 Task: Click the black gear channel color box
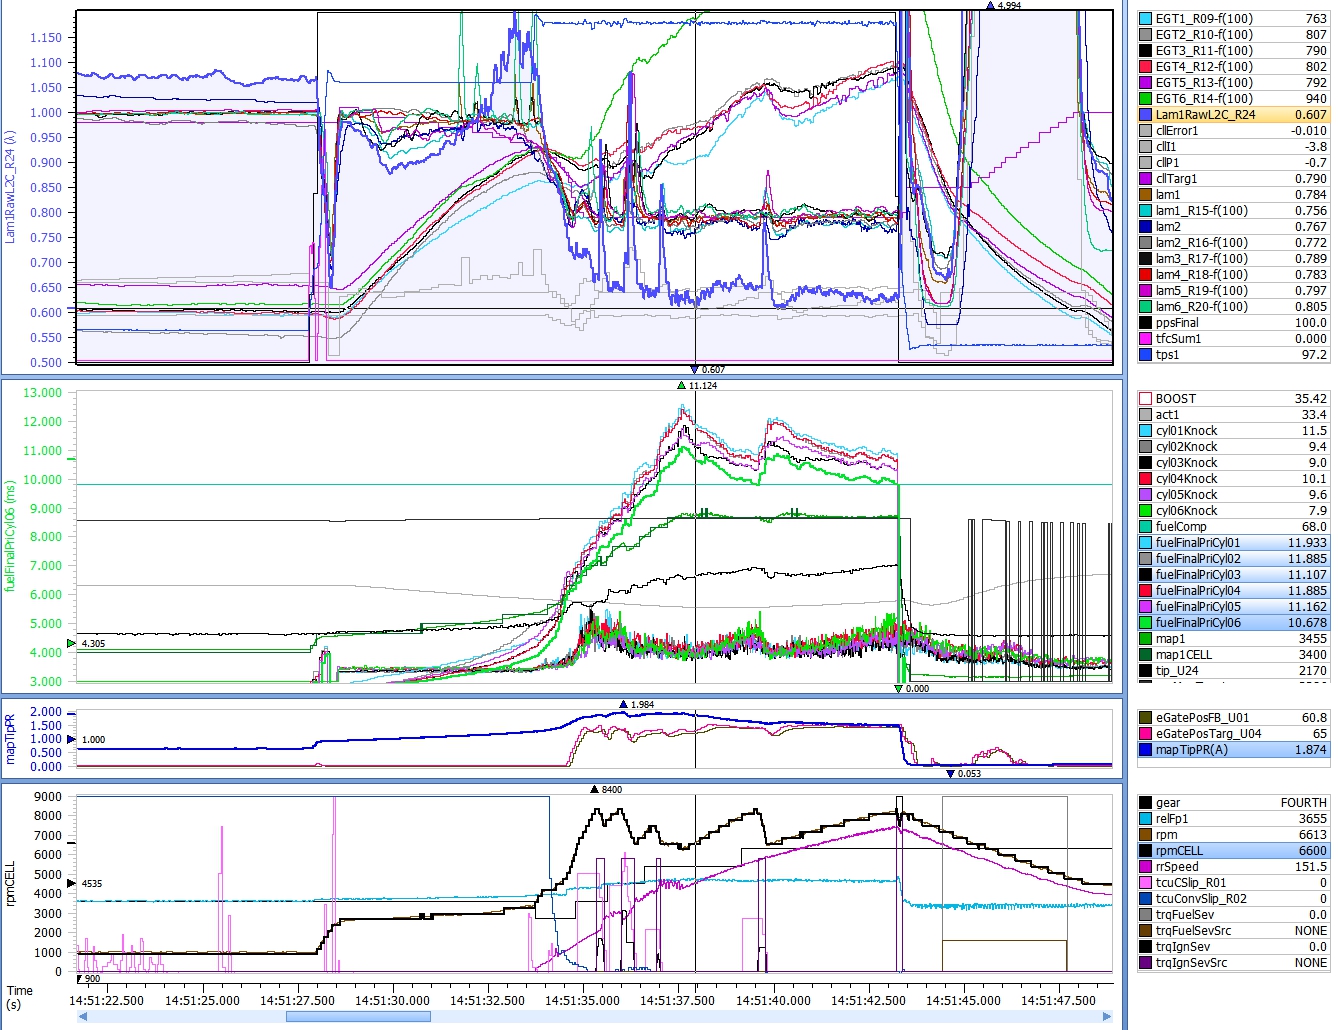click(1145, 803)
